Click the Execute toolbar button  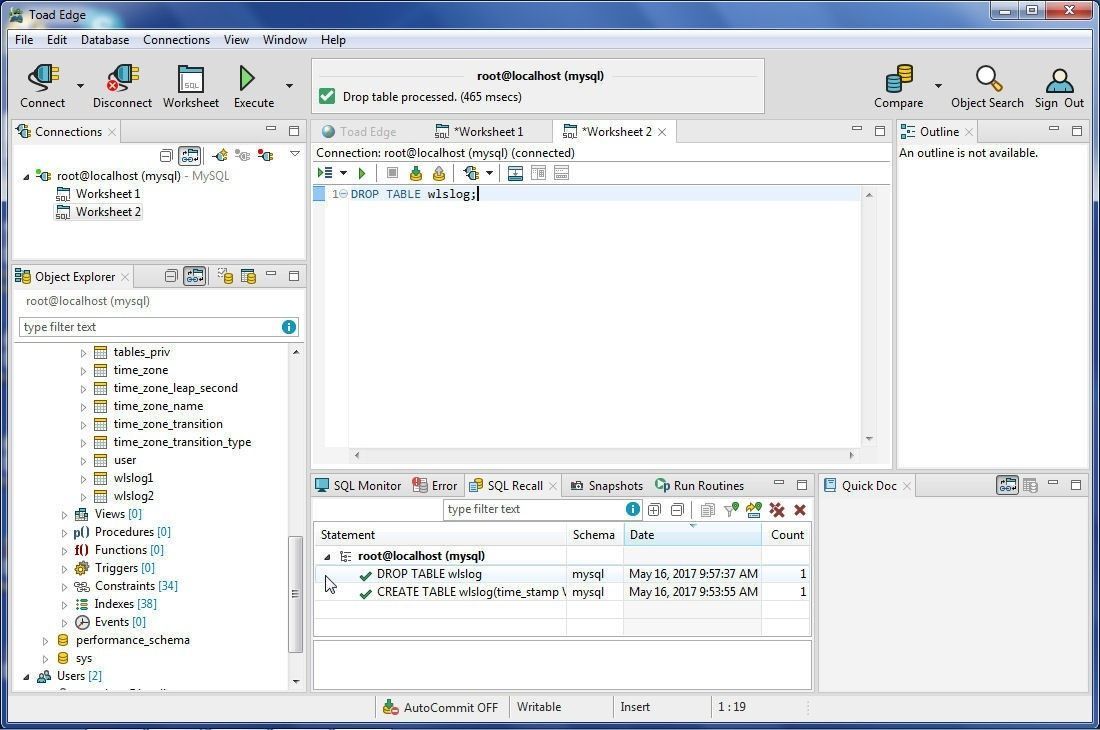click(253, 86)
